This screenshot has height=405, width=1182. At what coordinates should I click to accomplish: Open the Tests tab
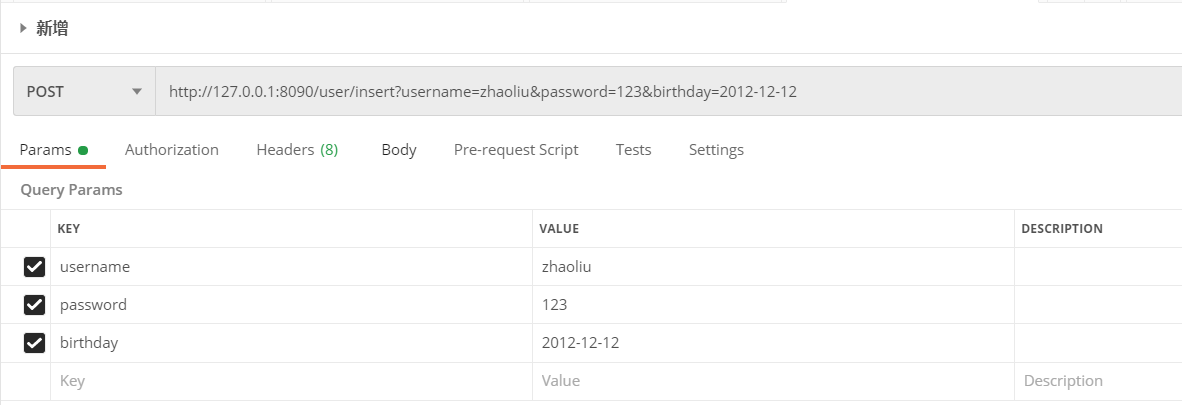[633, 150]
